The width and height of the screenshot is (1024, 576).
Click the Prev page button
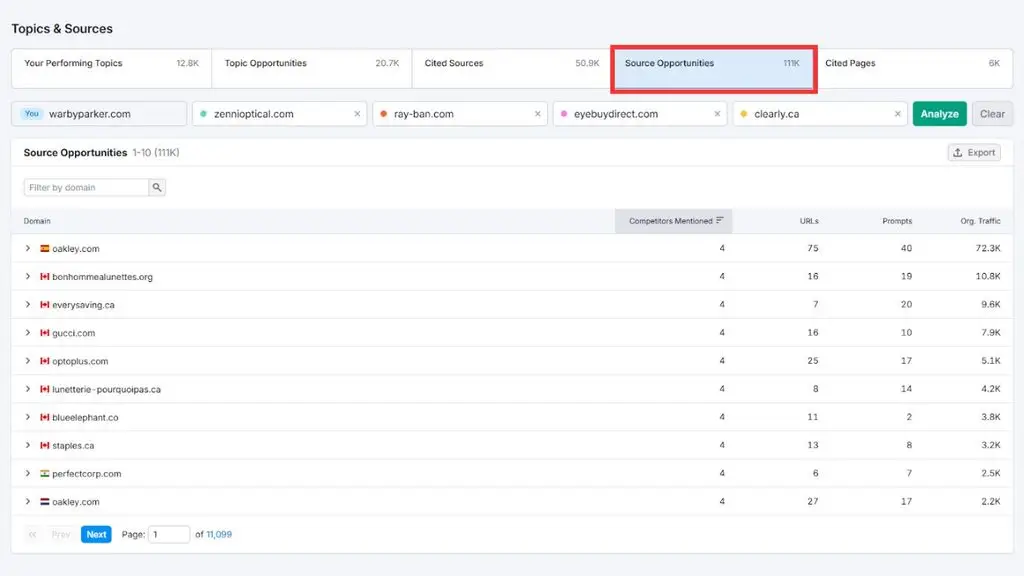pyautogui.click(x=61, y=534)
